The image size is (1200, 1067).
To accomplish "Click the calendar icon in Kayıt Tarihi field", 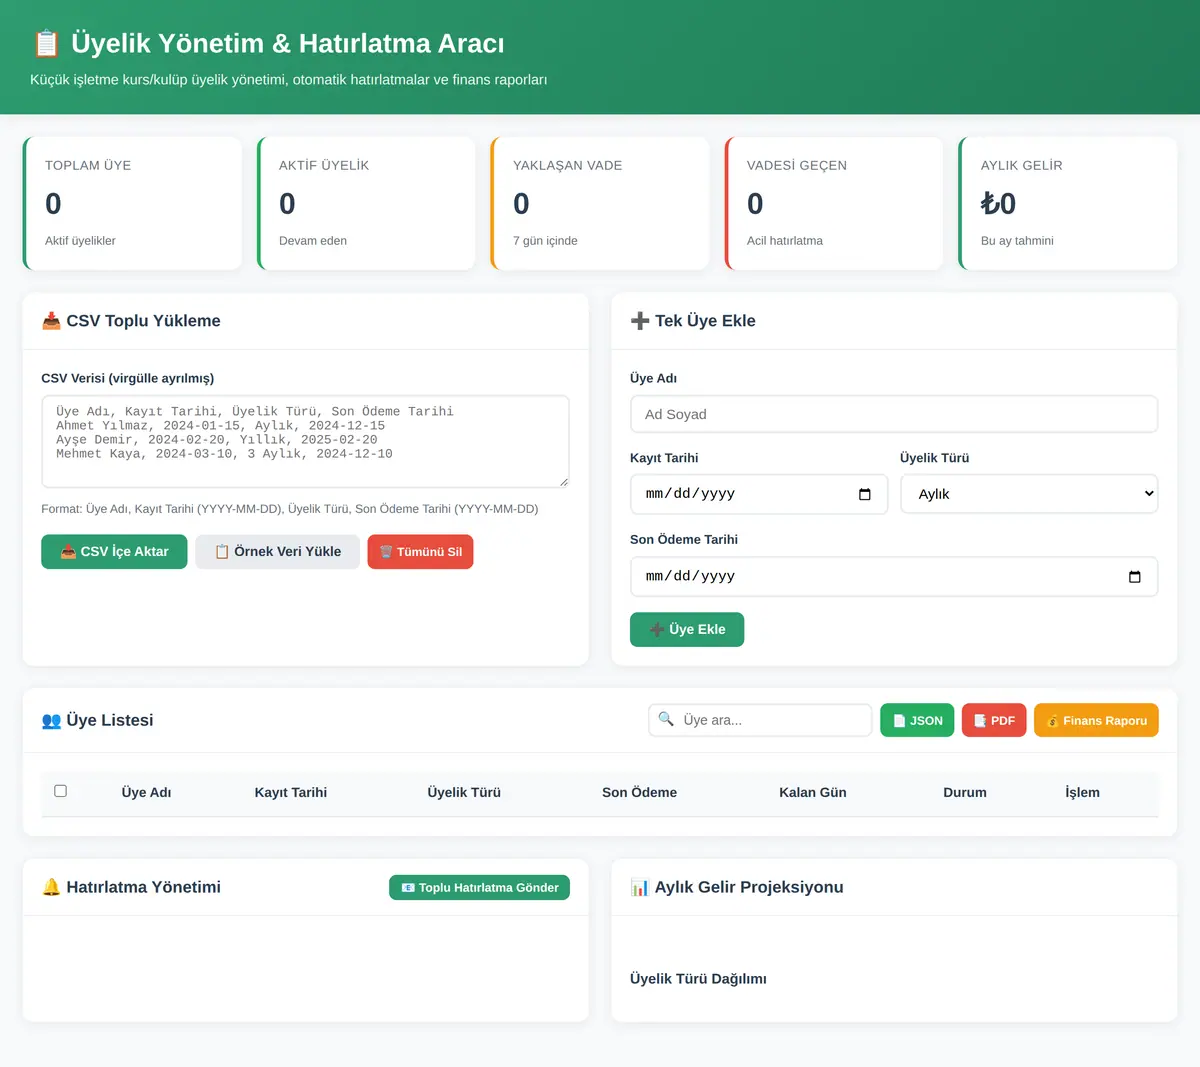I will (x=865, y=494).
